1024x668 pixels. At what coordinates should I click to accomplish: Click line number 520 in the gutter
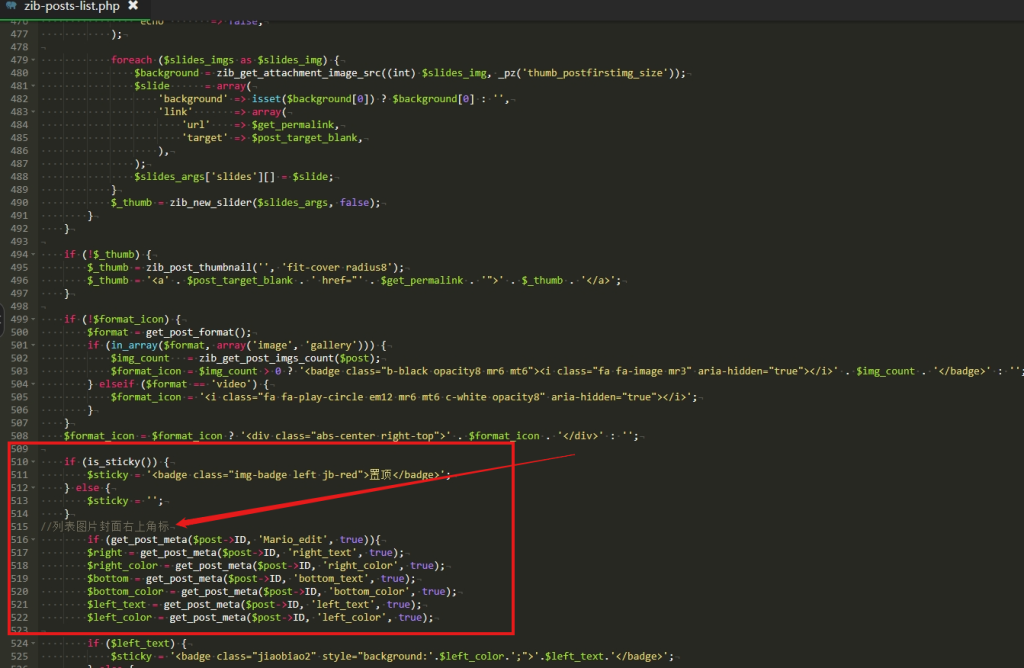tap(19, 592)
